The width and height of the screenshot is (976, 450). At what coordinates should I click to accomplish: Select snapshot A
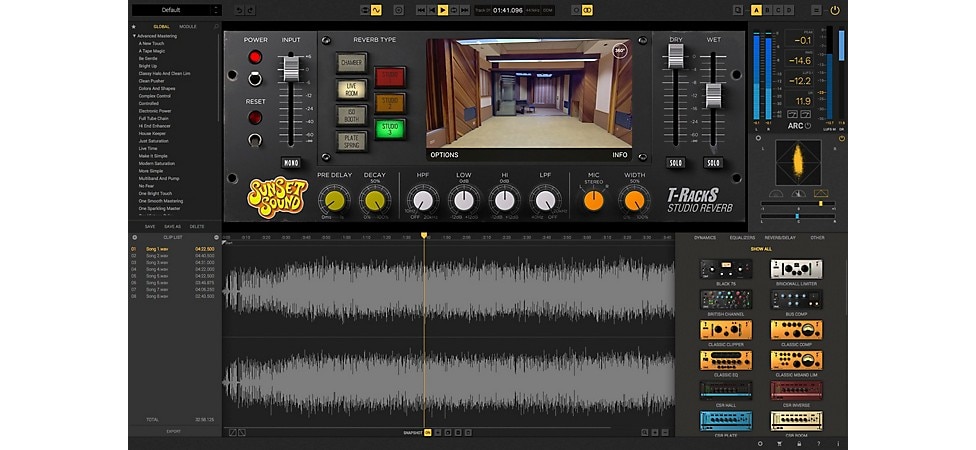pyautogui.click(x=756, y=10)
